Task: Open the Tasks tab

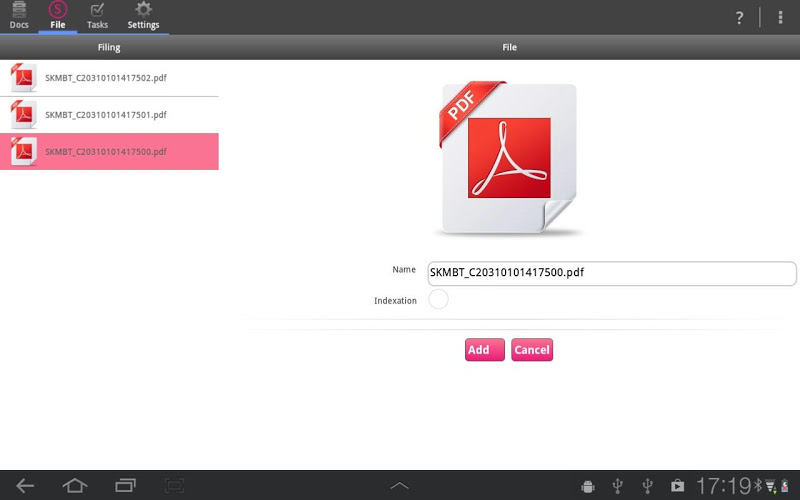Action: [x=97, y=16]
